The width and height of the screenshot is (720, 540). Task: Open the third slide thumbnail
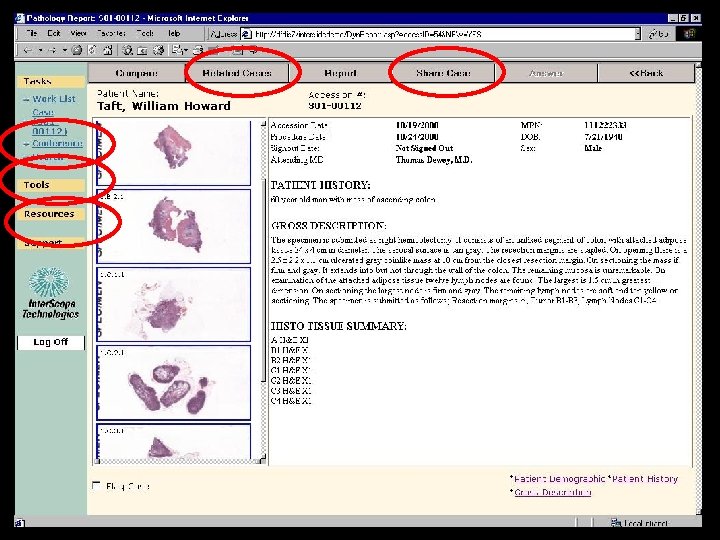click(174, 304)
